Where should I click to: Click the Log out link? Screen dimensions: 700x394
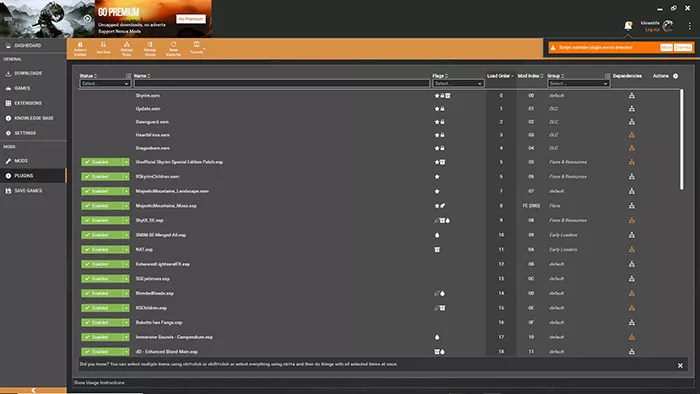click(652, 29)
